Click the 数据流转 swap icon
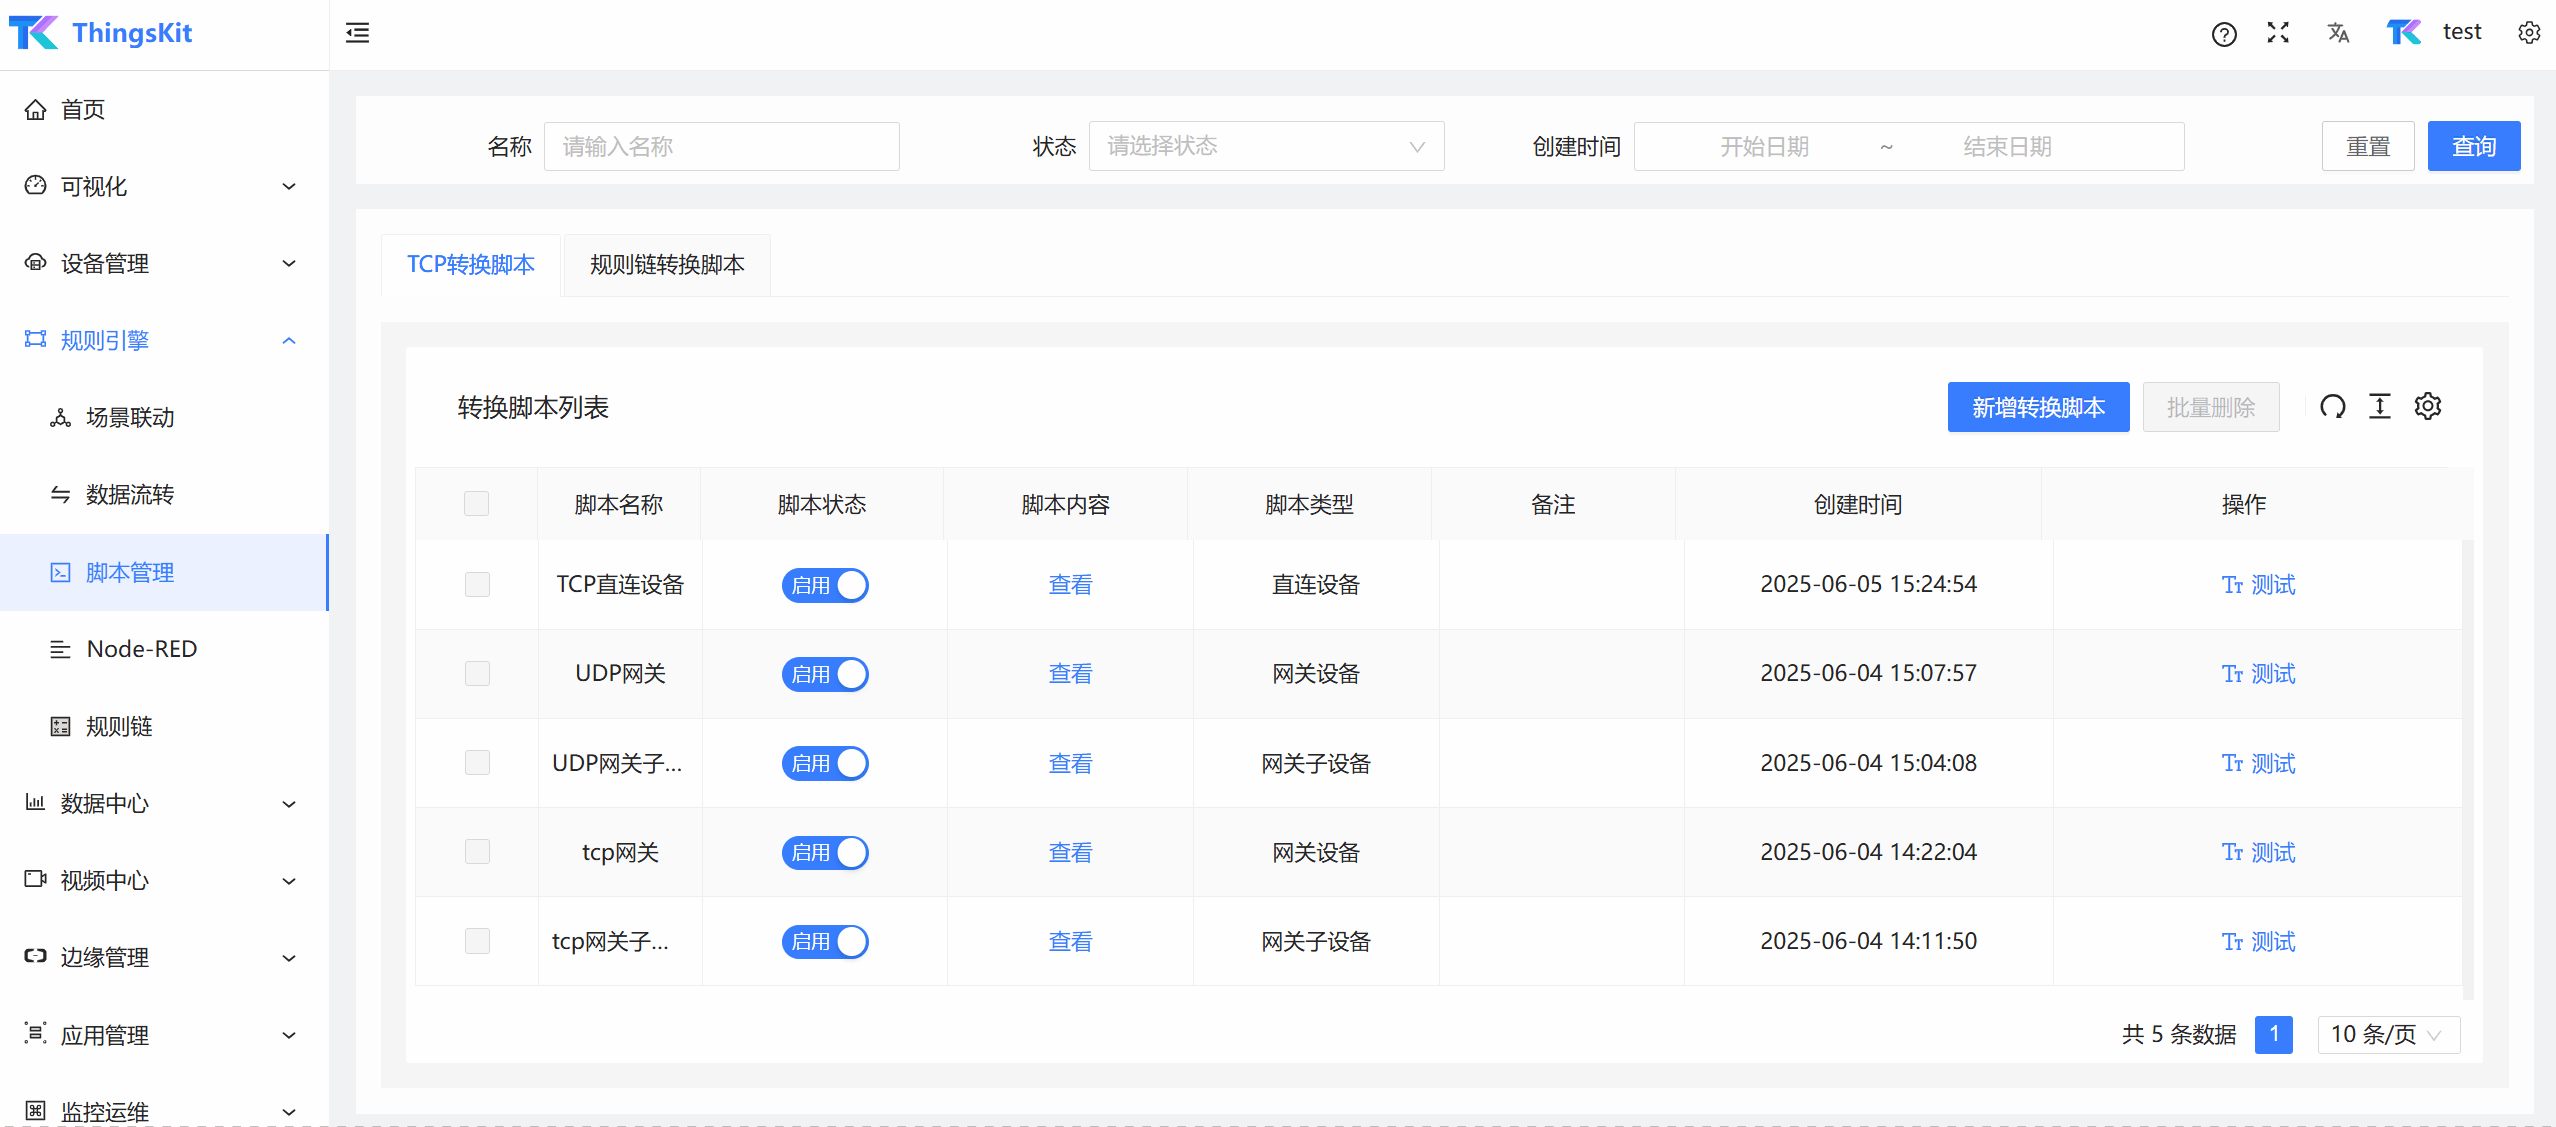Screen dimensions: 2556x1127 (x=61, y=495)
